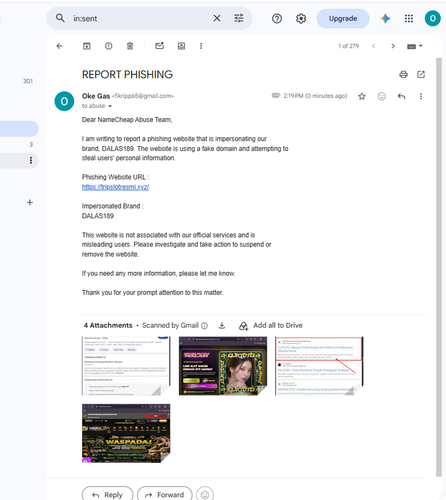Open input tools dropdown arrow
Viewport: 446px width, 500px height.
coord(421,46)
